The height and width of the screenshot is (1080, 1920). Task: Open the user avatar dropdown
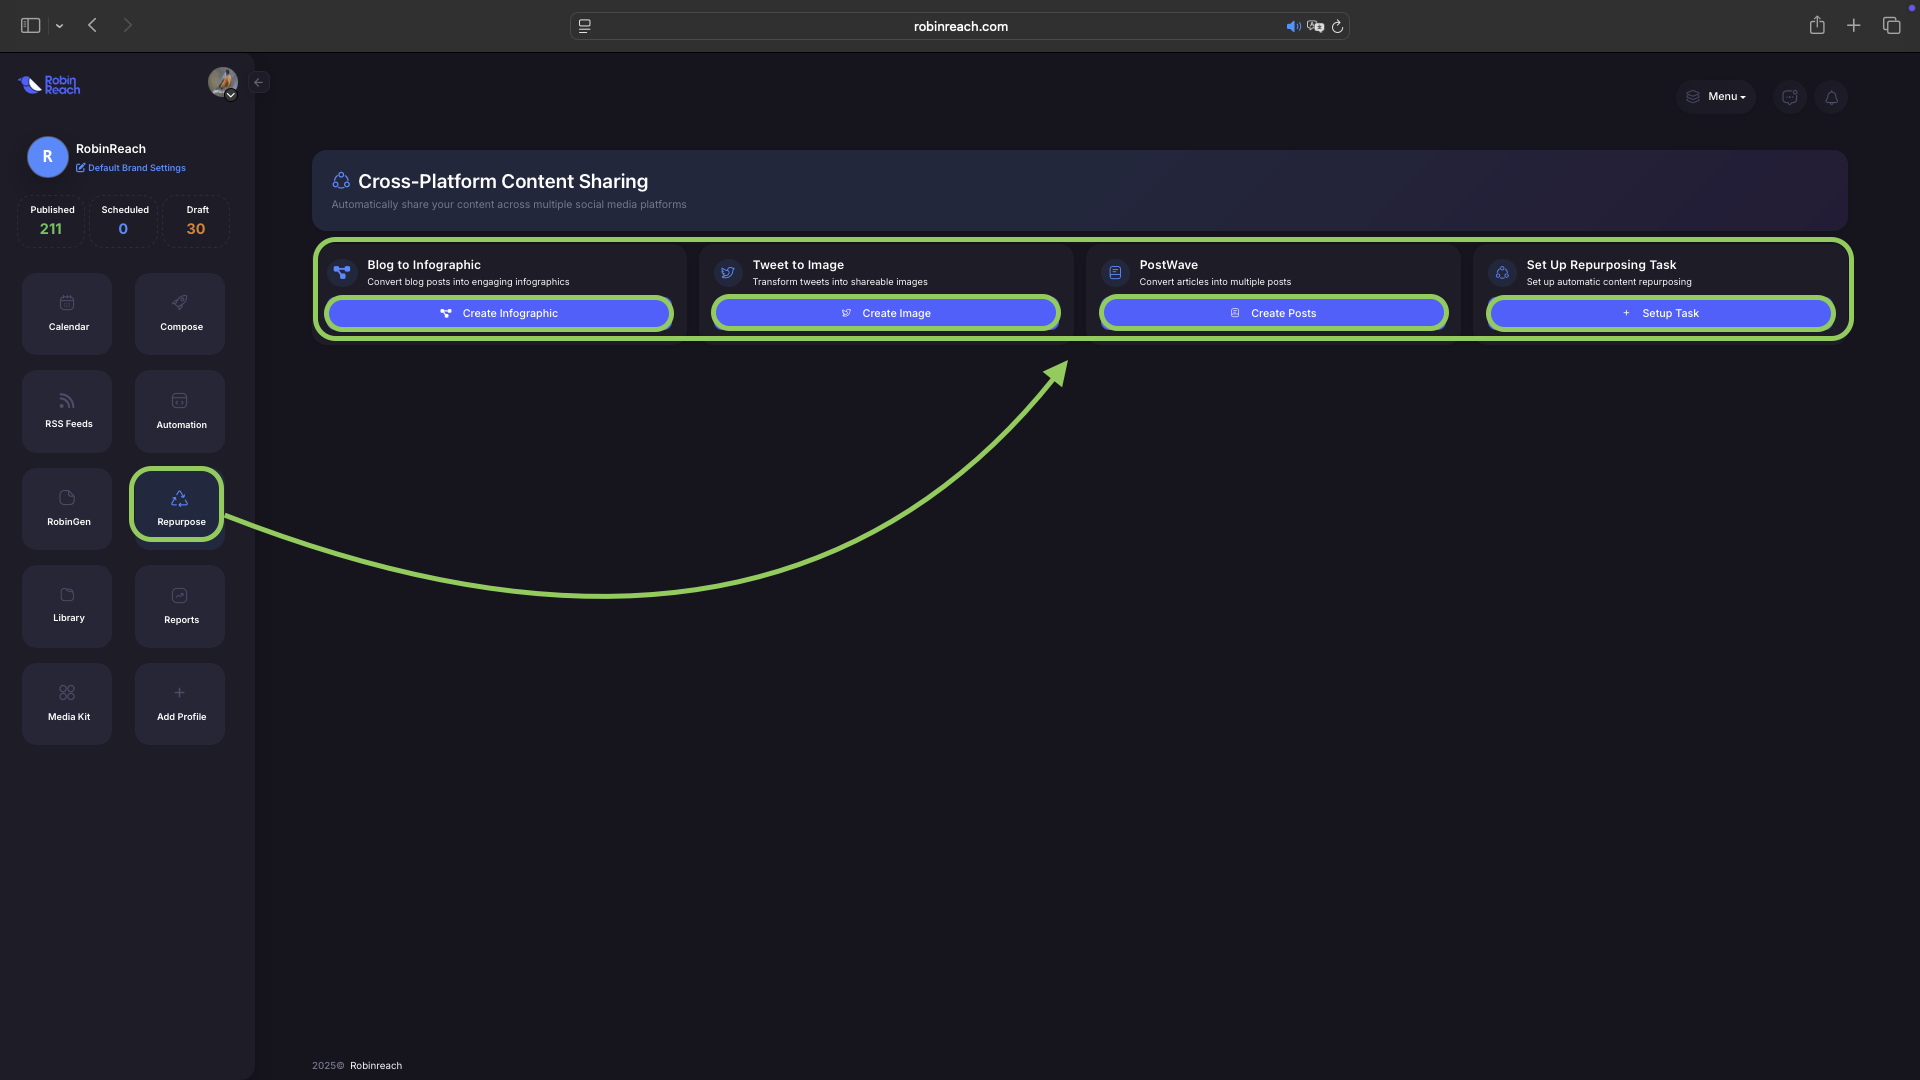pos(223,83)
